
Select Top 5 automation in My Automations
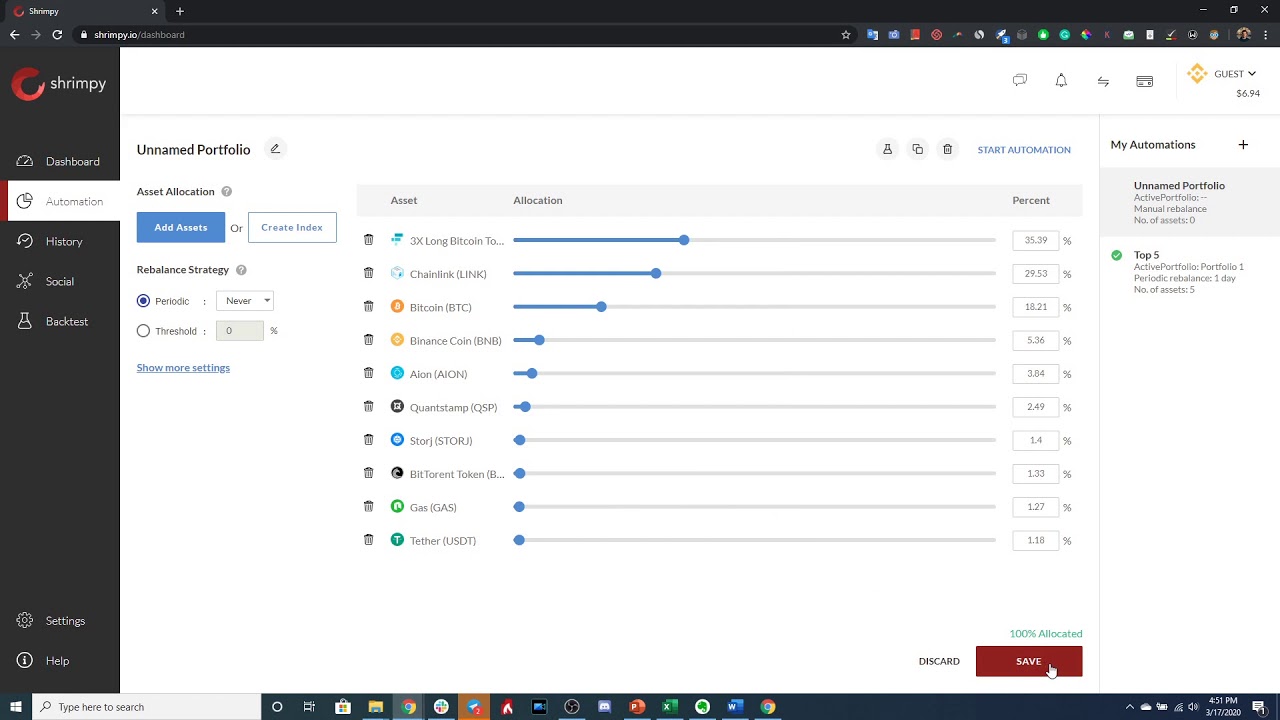(1190, 272)
